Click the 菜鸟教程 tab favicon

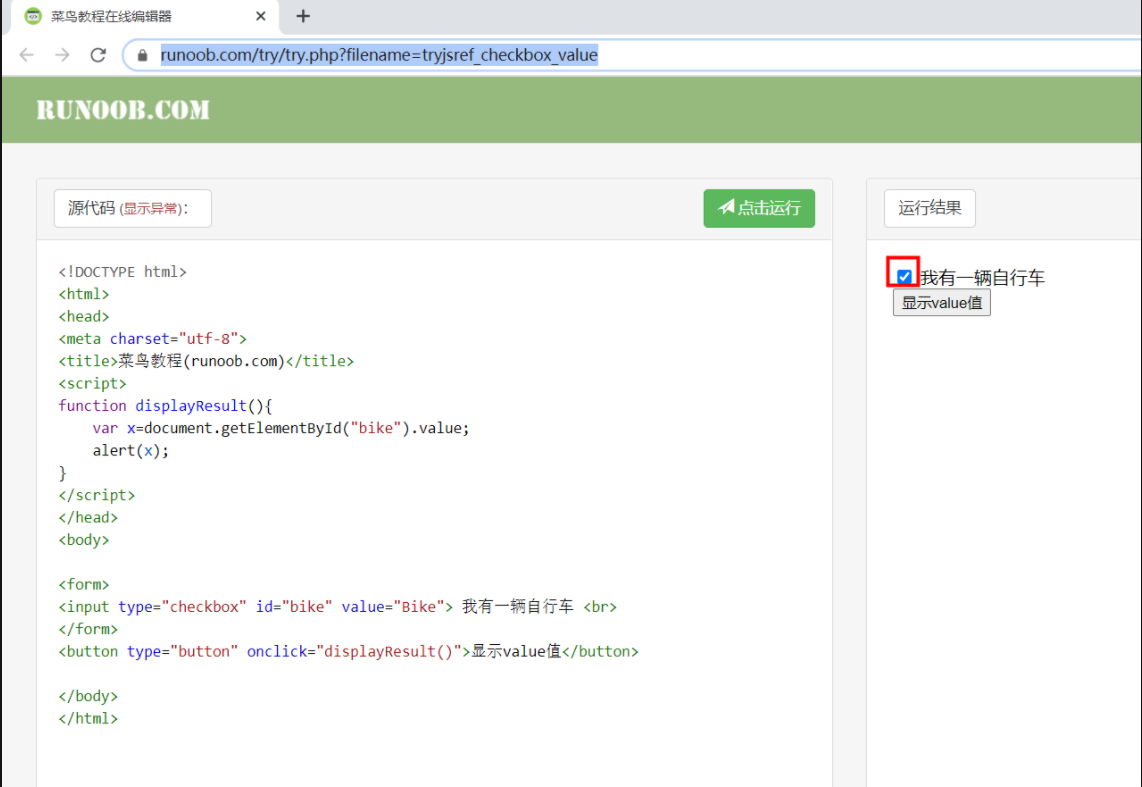[33, 16]
